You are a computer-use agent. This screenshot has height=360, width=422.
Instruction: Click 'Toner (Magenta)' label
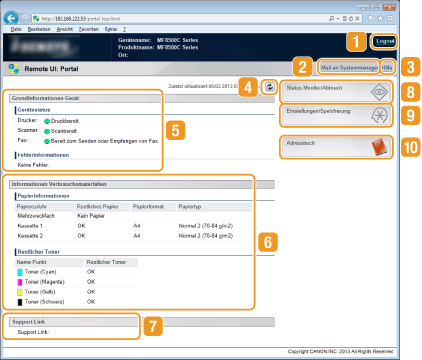[44, 282]
